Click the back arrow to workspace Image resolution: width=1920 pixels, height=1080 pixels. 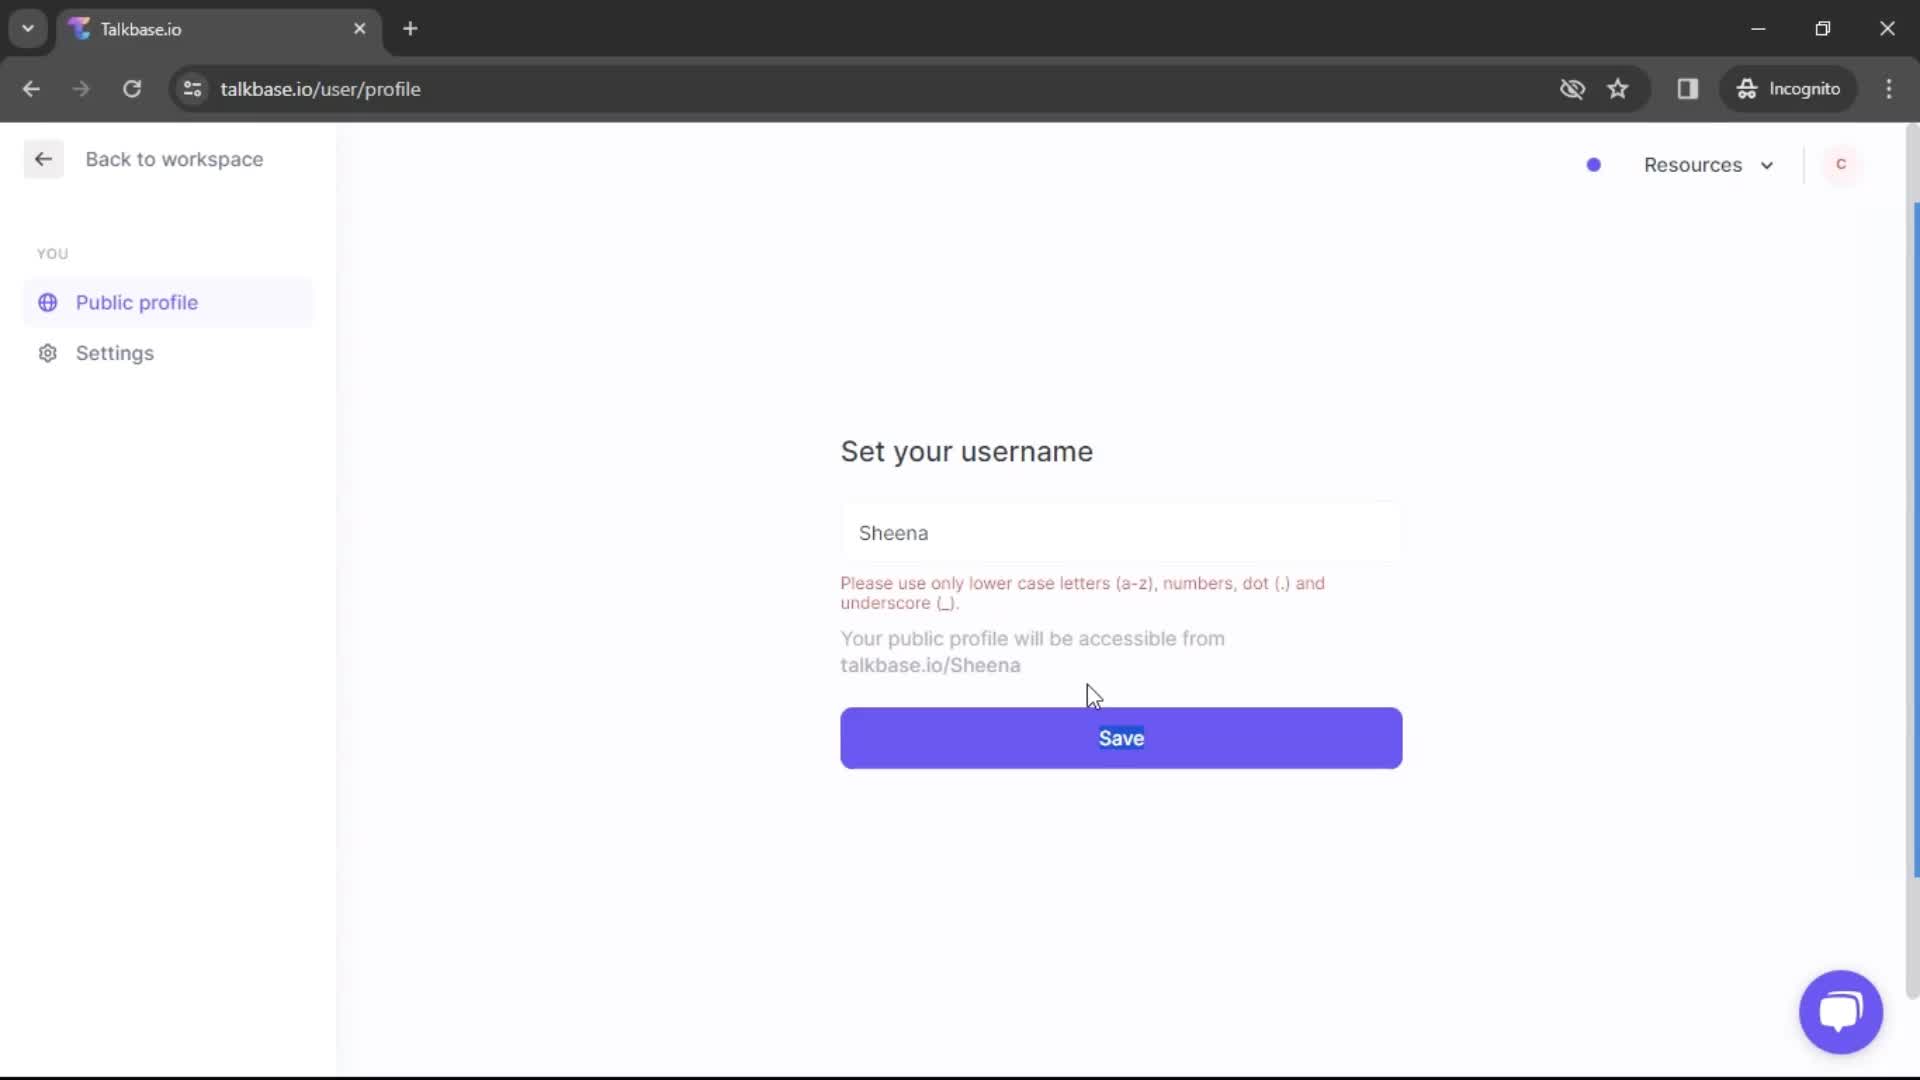[42, 158]
